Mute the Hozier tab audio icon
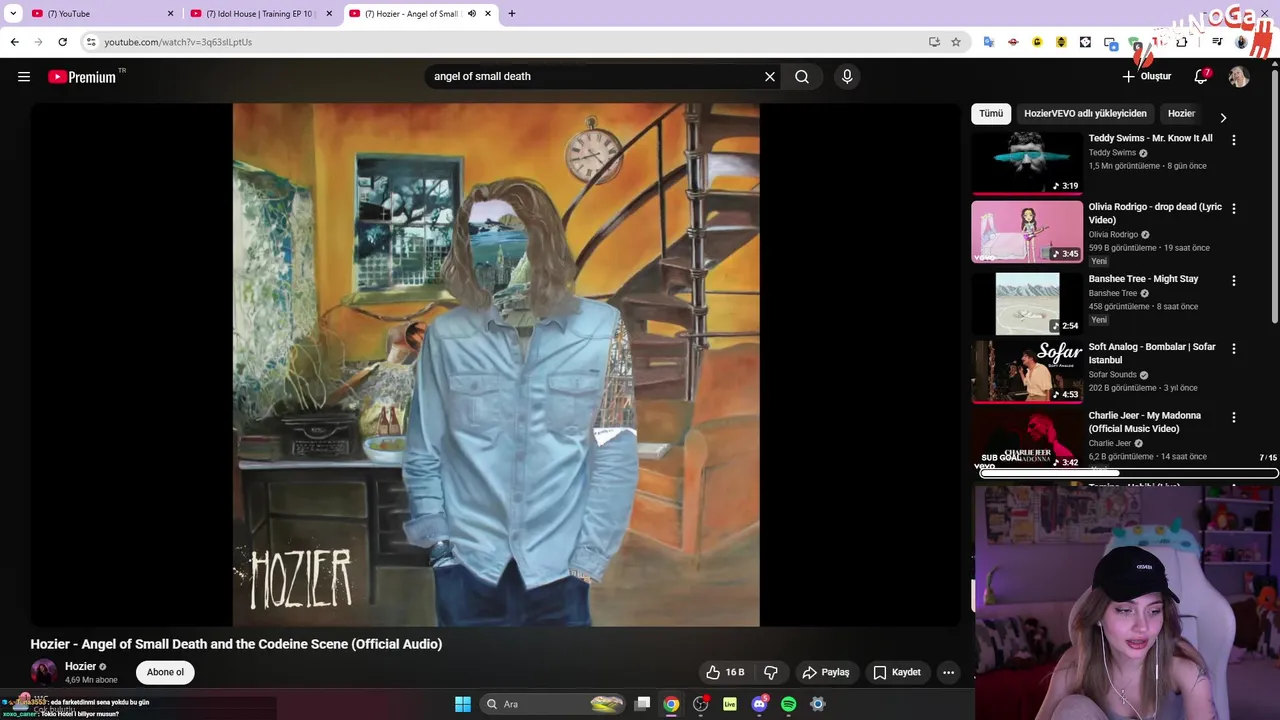 pyautogui.click(x=471, y=14)
